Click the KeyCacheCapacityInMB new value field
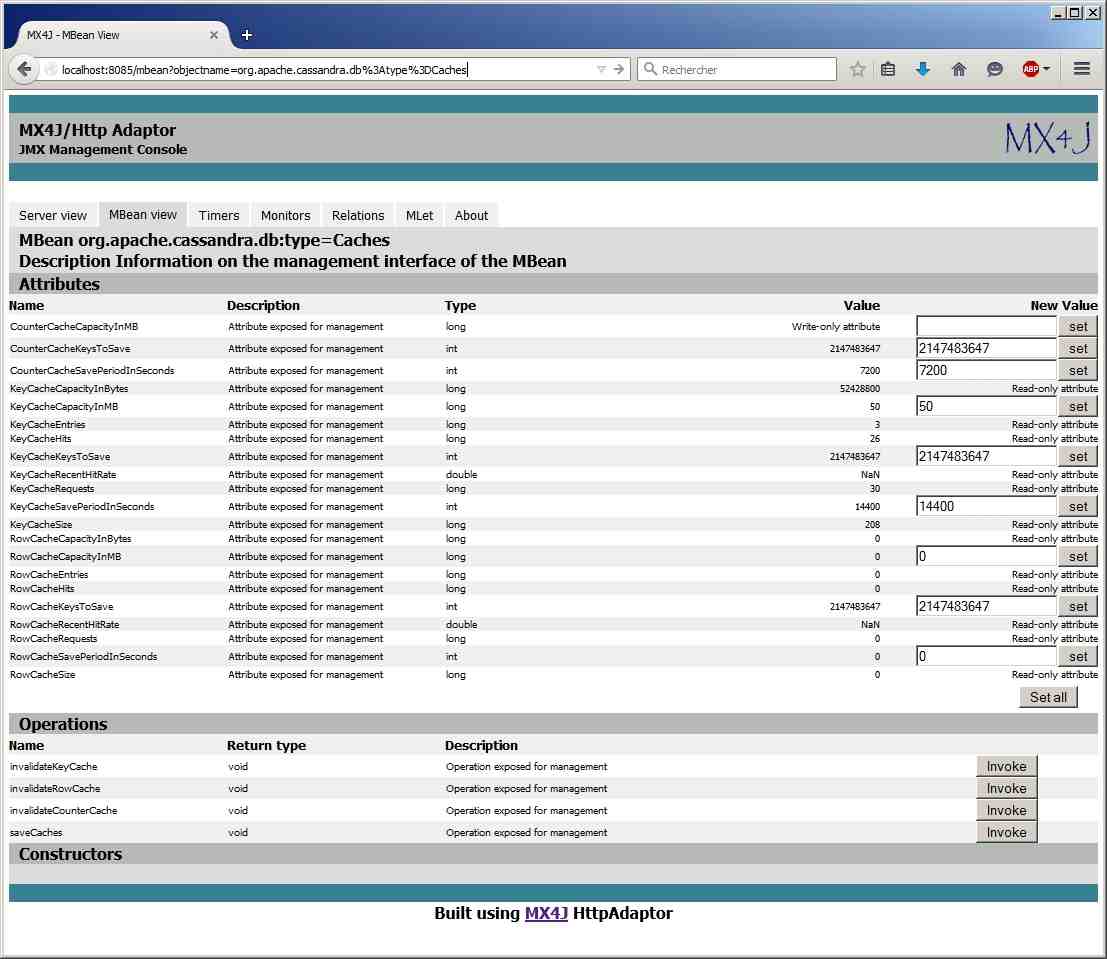This screenshot has width=1107, height=959. (986, 406)
